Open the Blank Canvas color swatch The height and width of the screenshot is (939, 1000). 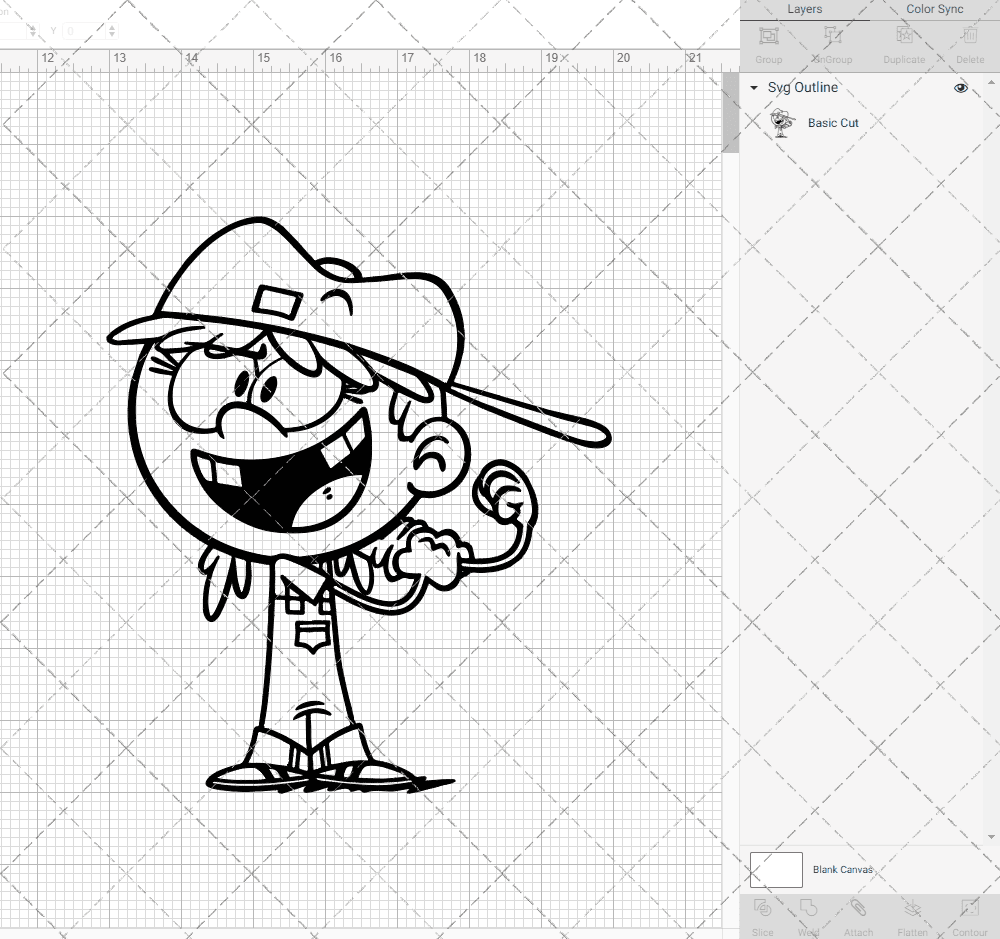(776, 869)
